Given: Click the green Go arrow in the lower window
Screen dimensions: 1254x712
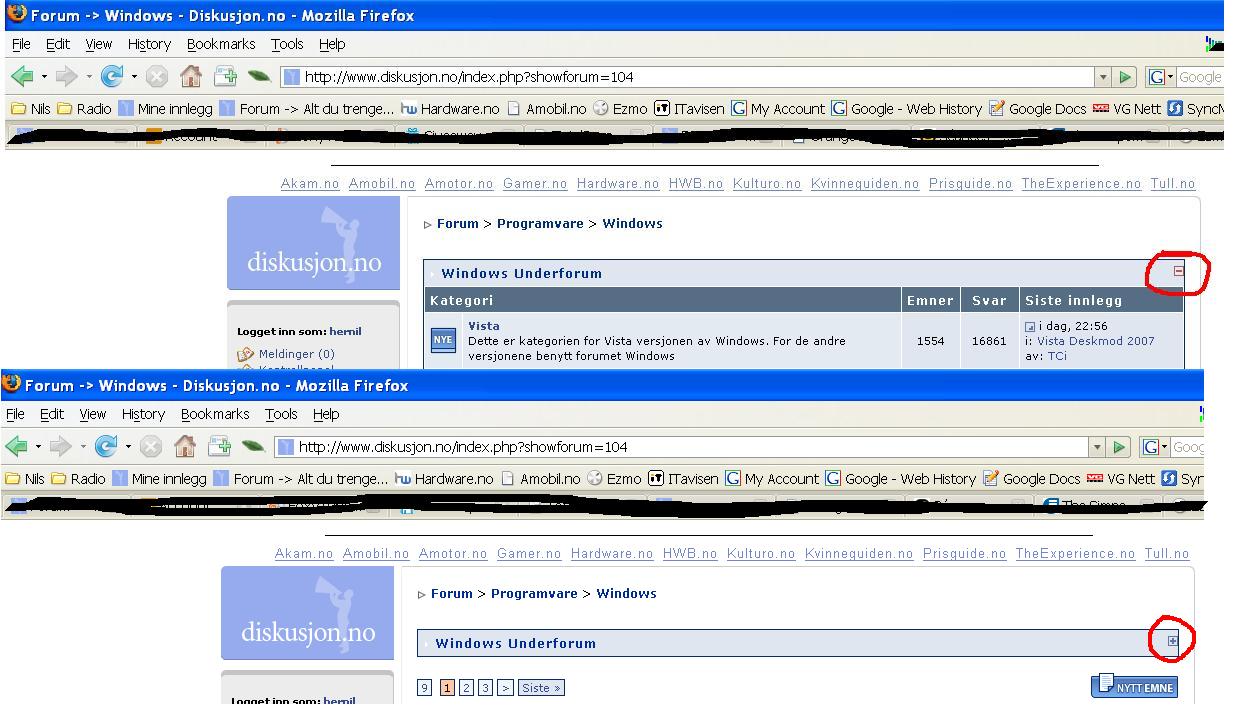Looking at the screenshot, I should tap(1120, 447).
